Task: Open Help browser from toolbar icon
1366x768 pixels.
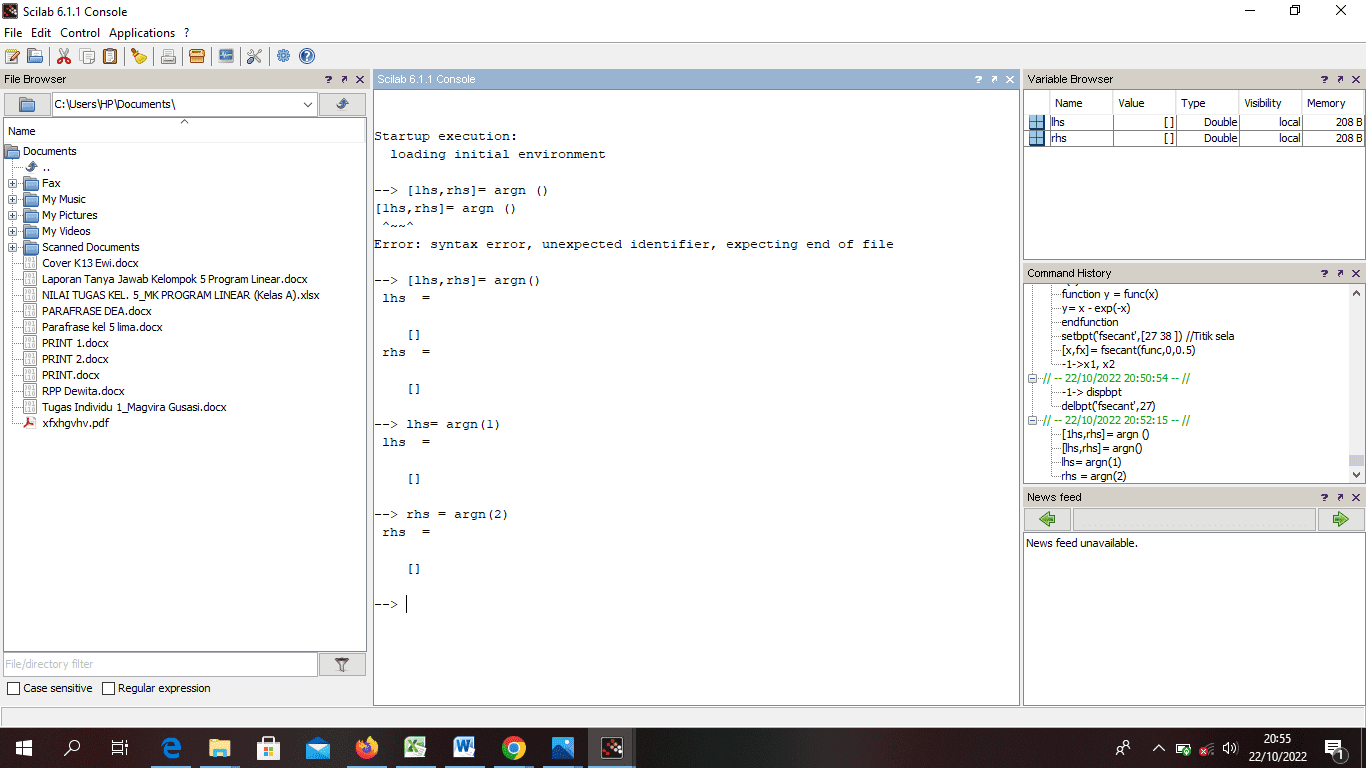Action: point(307,56)
